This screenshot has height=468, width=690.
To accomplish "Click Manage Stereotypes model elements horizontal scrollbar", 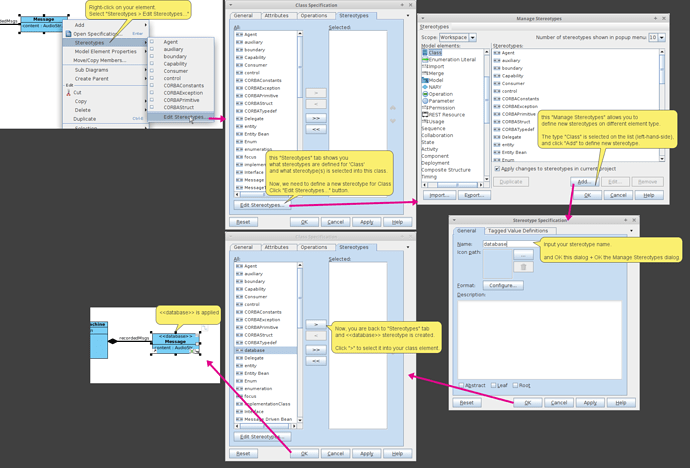I will (452, 185).
